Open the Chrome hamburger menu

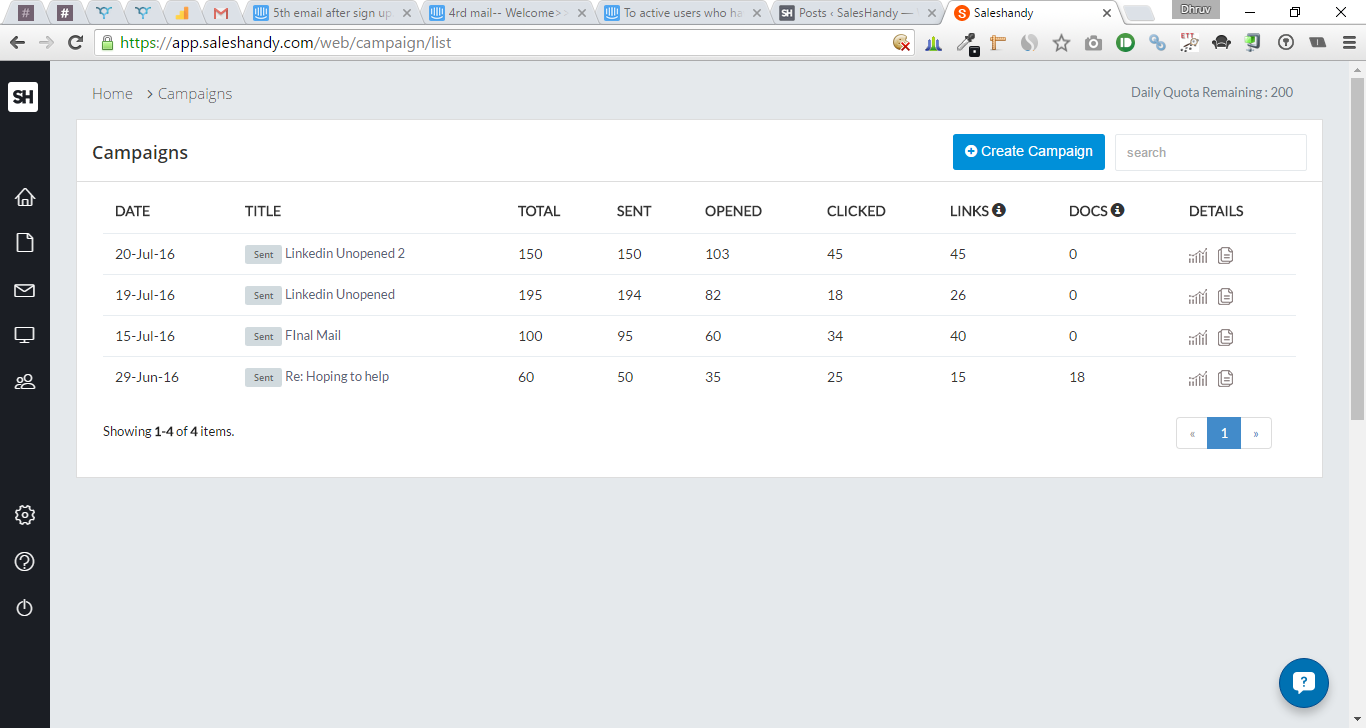[1349, 43]
